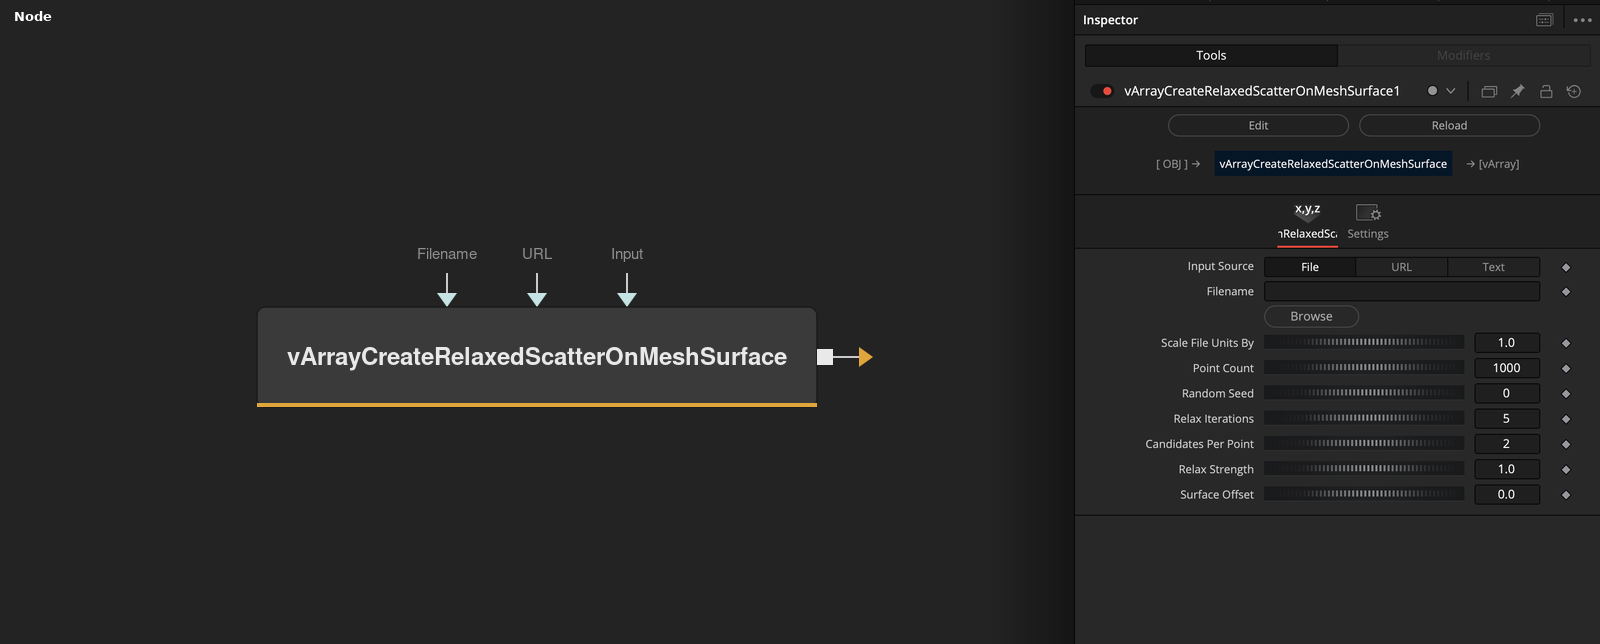Toggle the keyframe diamond for Relax Strength
This screenshot has width=1600, height=644.
coord(1566,470)
